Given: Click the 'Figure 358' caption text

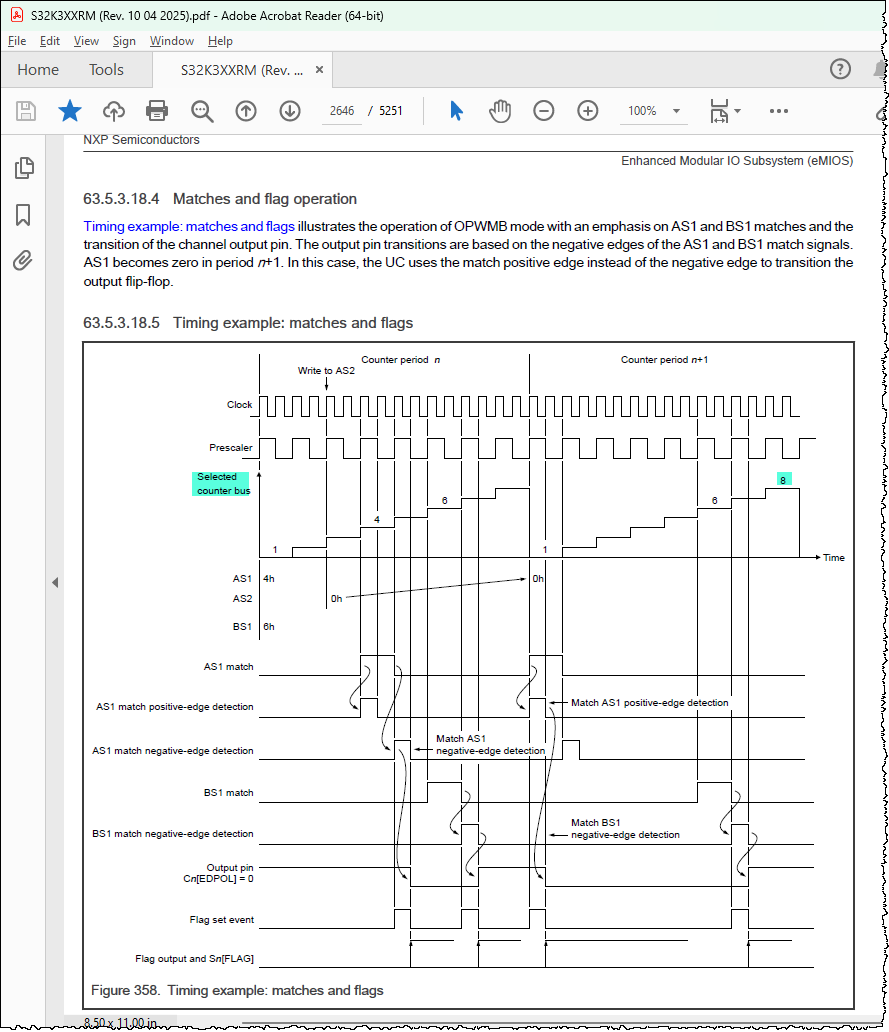Looking at the screenshot, I should click(237, 991).
